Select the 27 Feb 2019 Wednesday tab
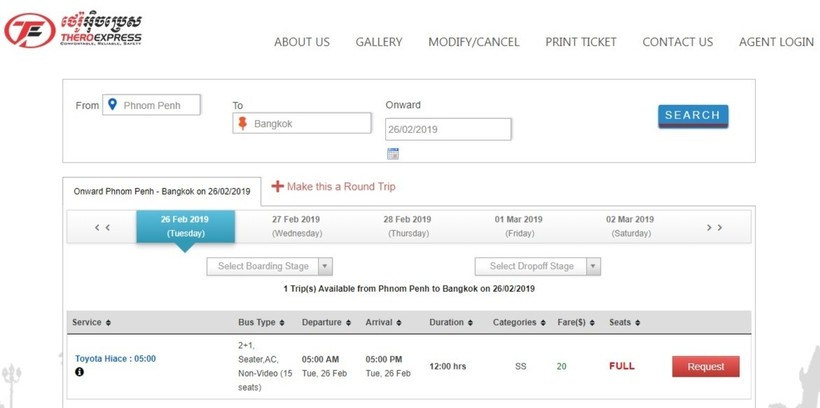The height and width of the screenshot is (408, 820). 297,226
